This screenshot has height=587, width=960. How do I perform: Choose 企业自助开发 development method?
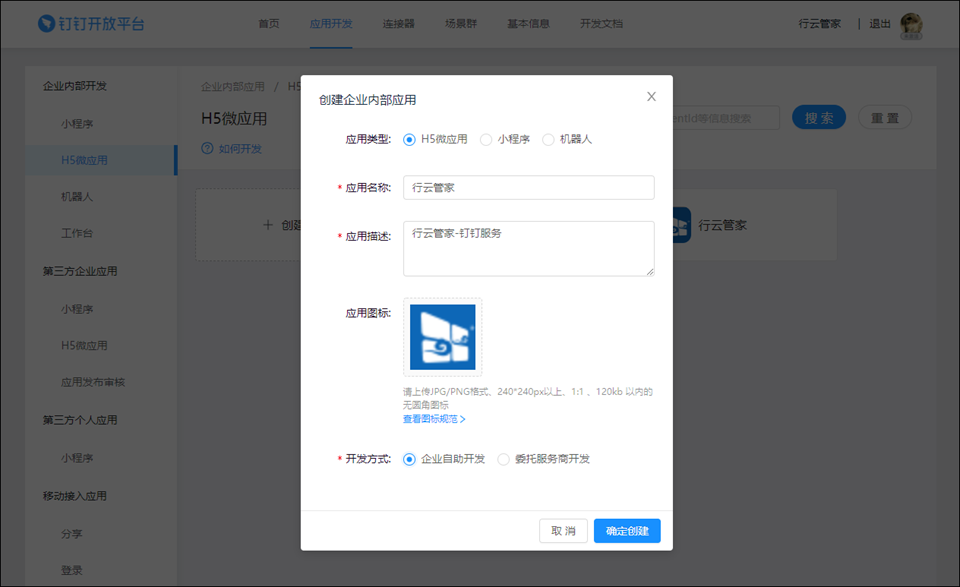coord(409,459)
